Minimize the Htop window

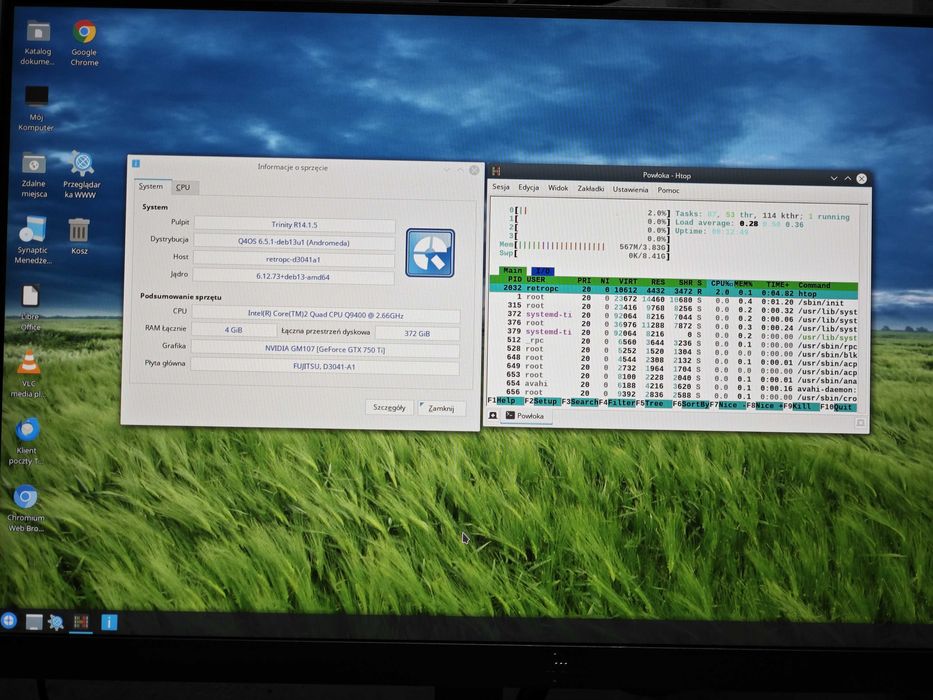click(x=834, y=178)
